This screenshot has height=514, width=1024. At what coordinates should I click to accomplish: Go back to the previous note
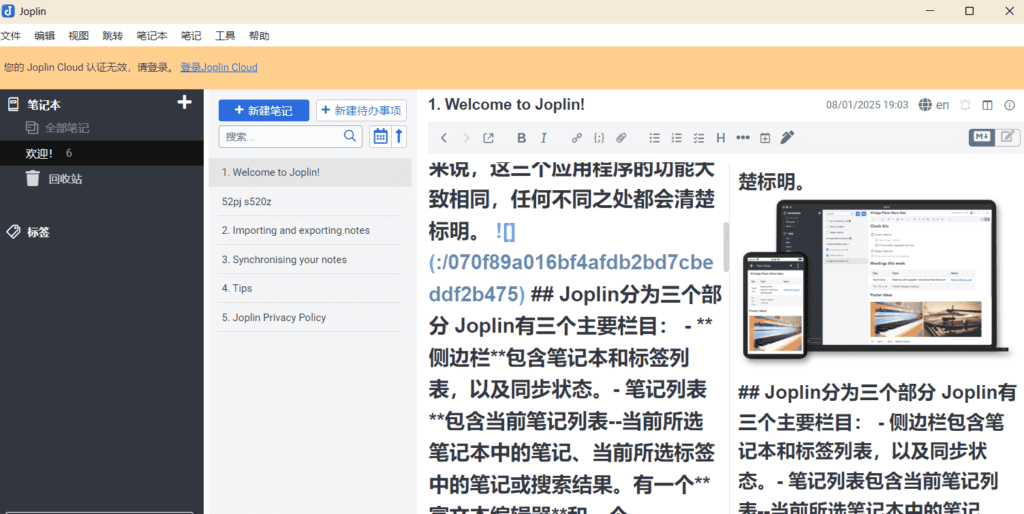pos(444,138)
